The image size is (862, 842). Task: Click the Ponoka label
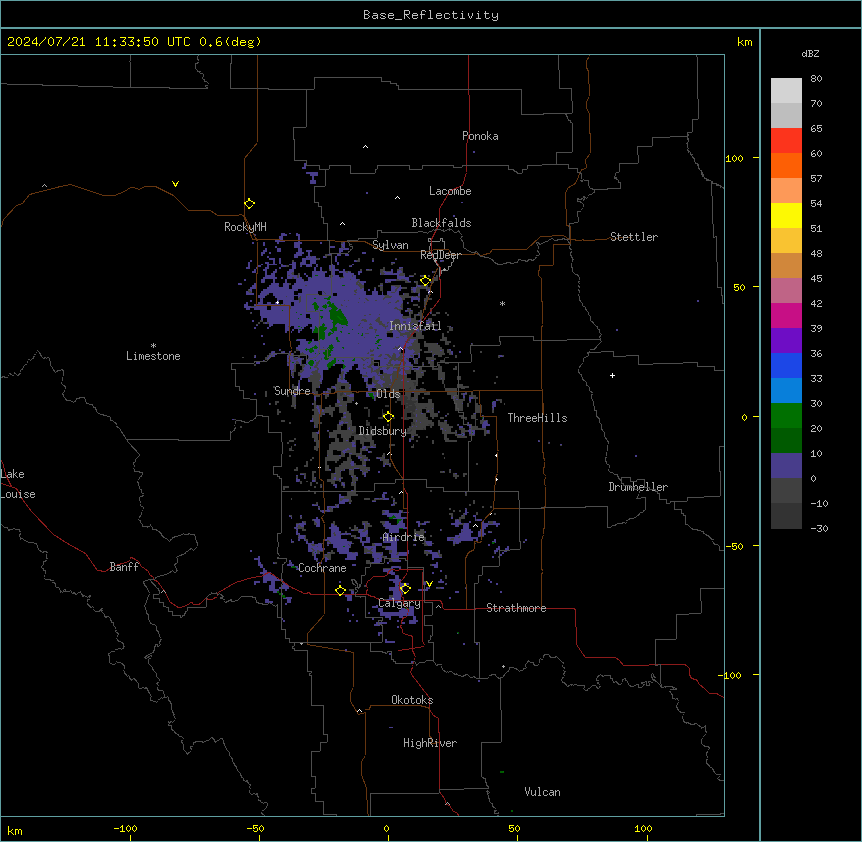480,136
